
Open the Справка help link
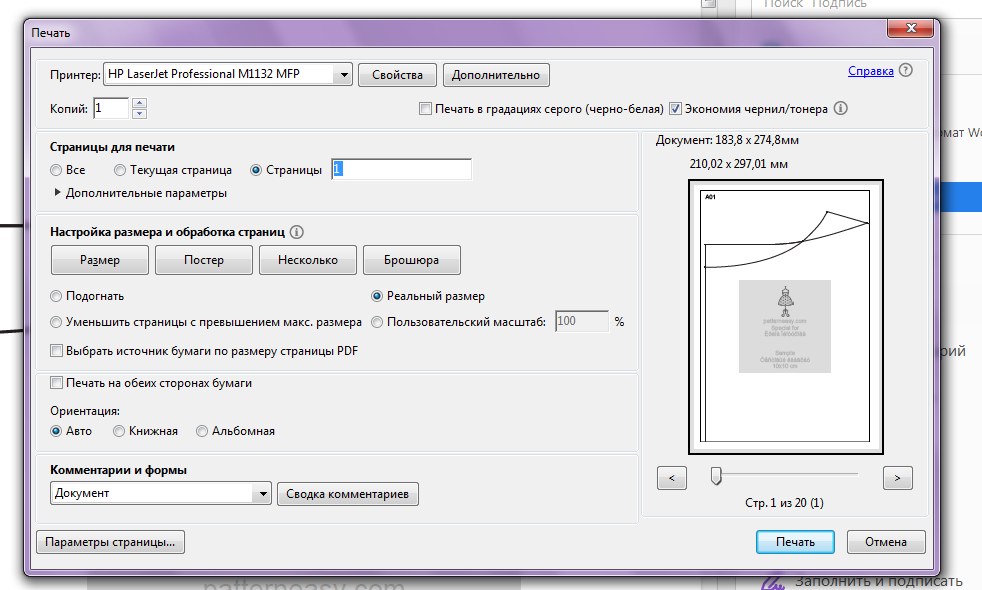click(x=870, y=71)
